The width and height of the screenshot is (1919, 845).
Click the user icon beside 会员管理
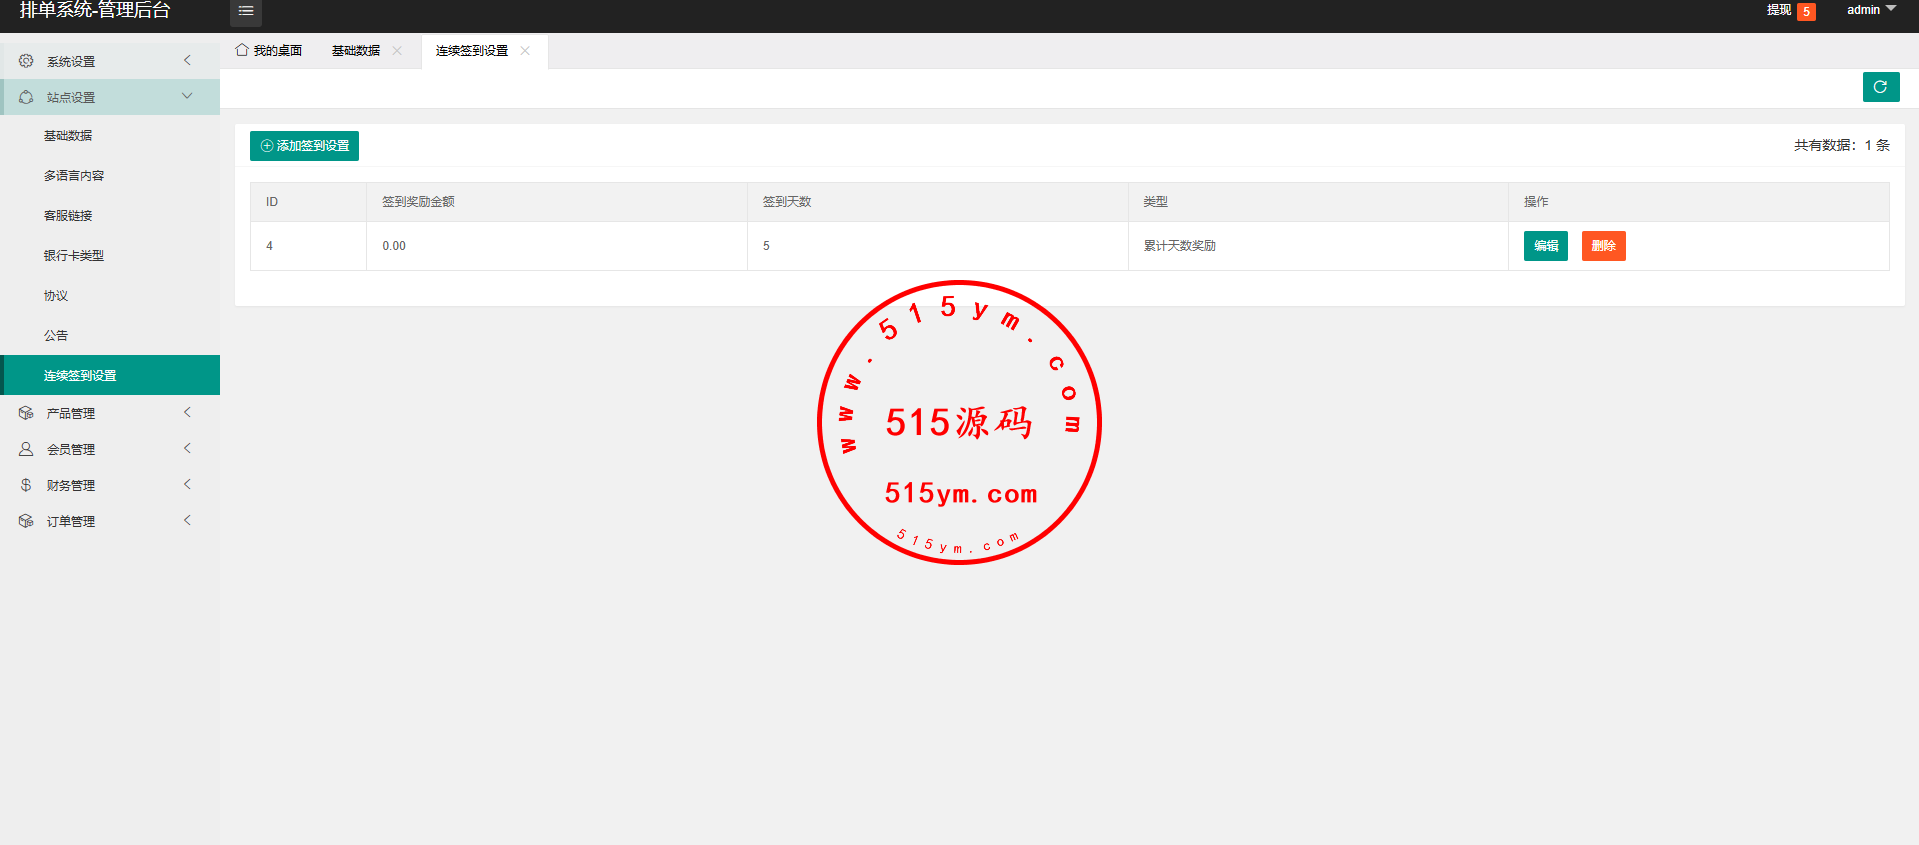[26, 449]
